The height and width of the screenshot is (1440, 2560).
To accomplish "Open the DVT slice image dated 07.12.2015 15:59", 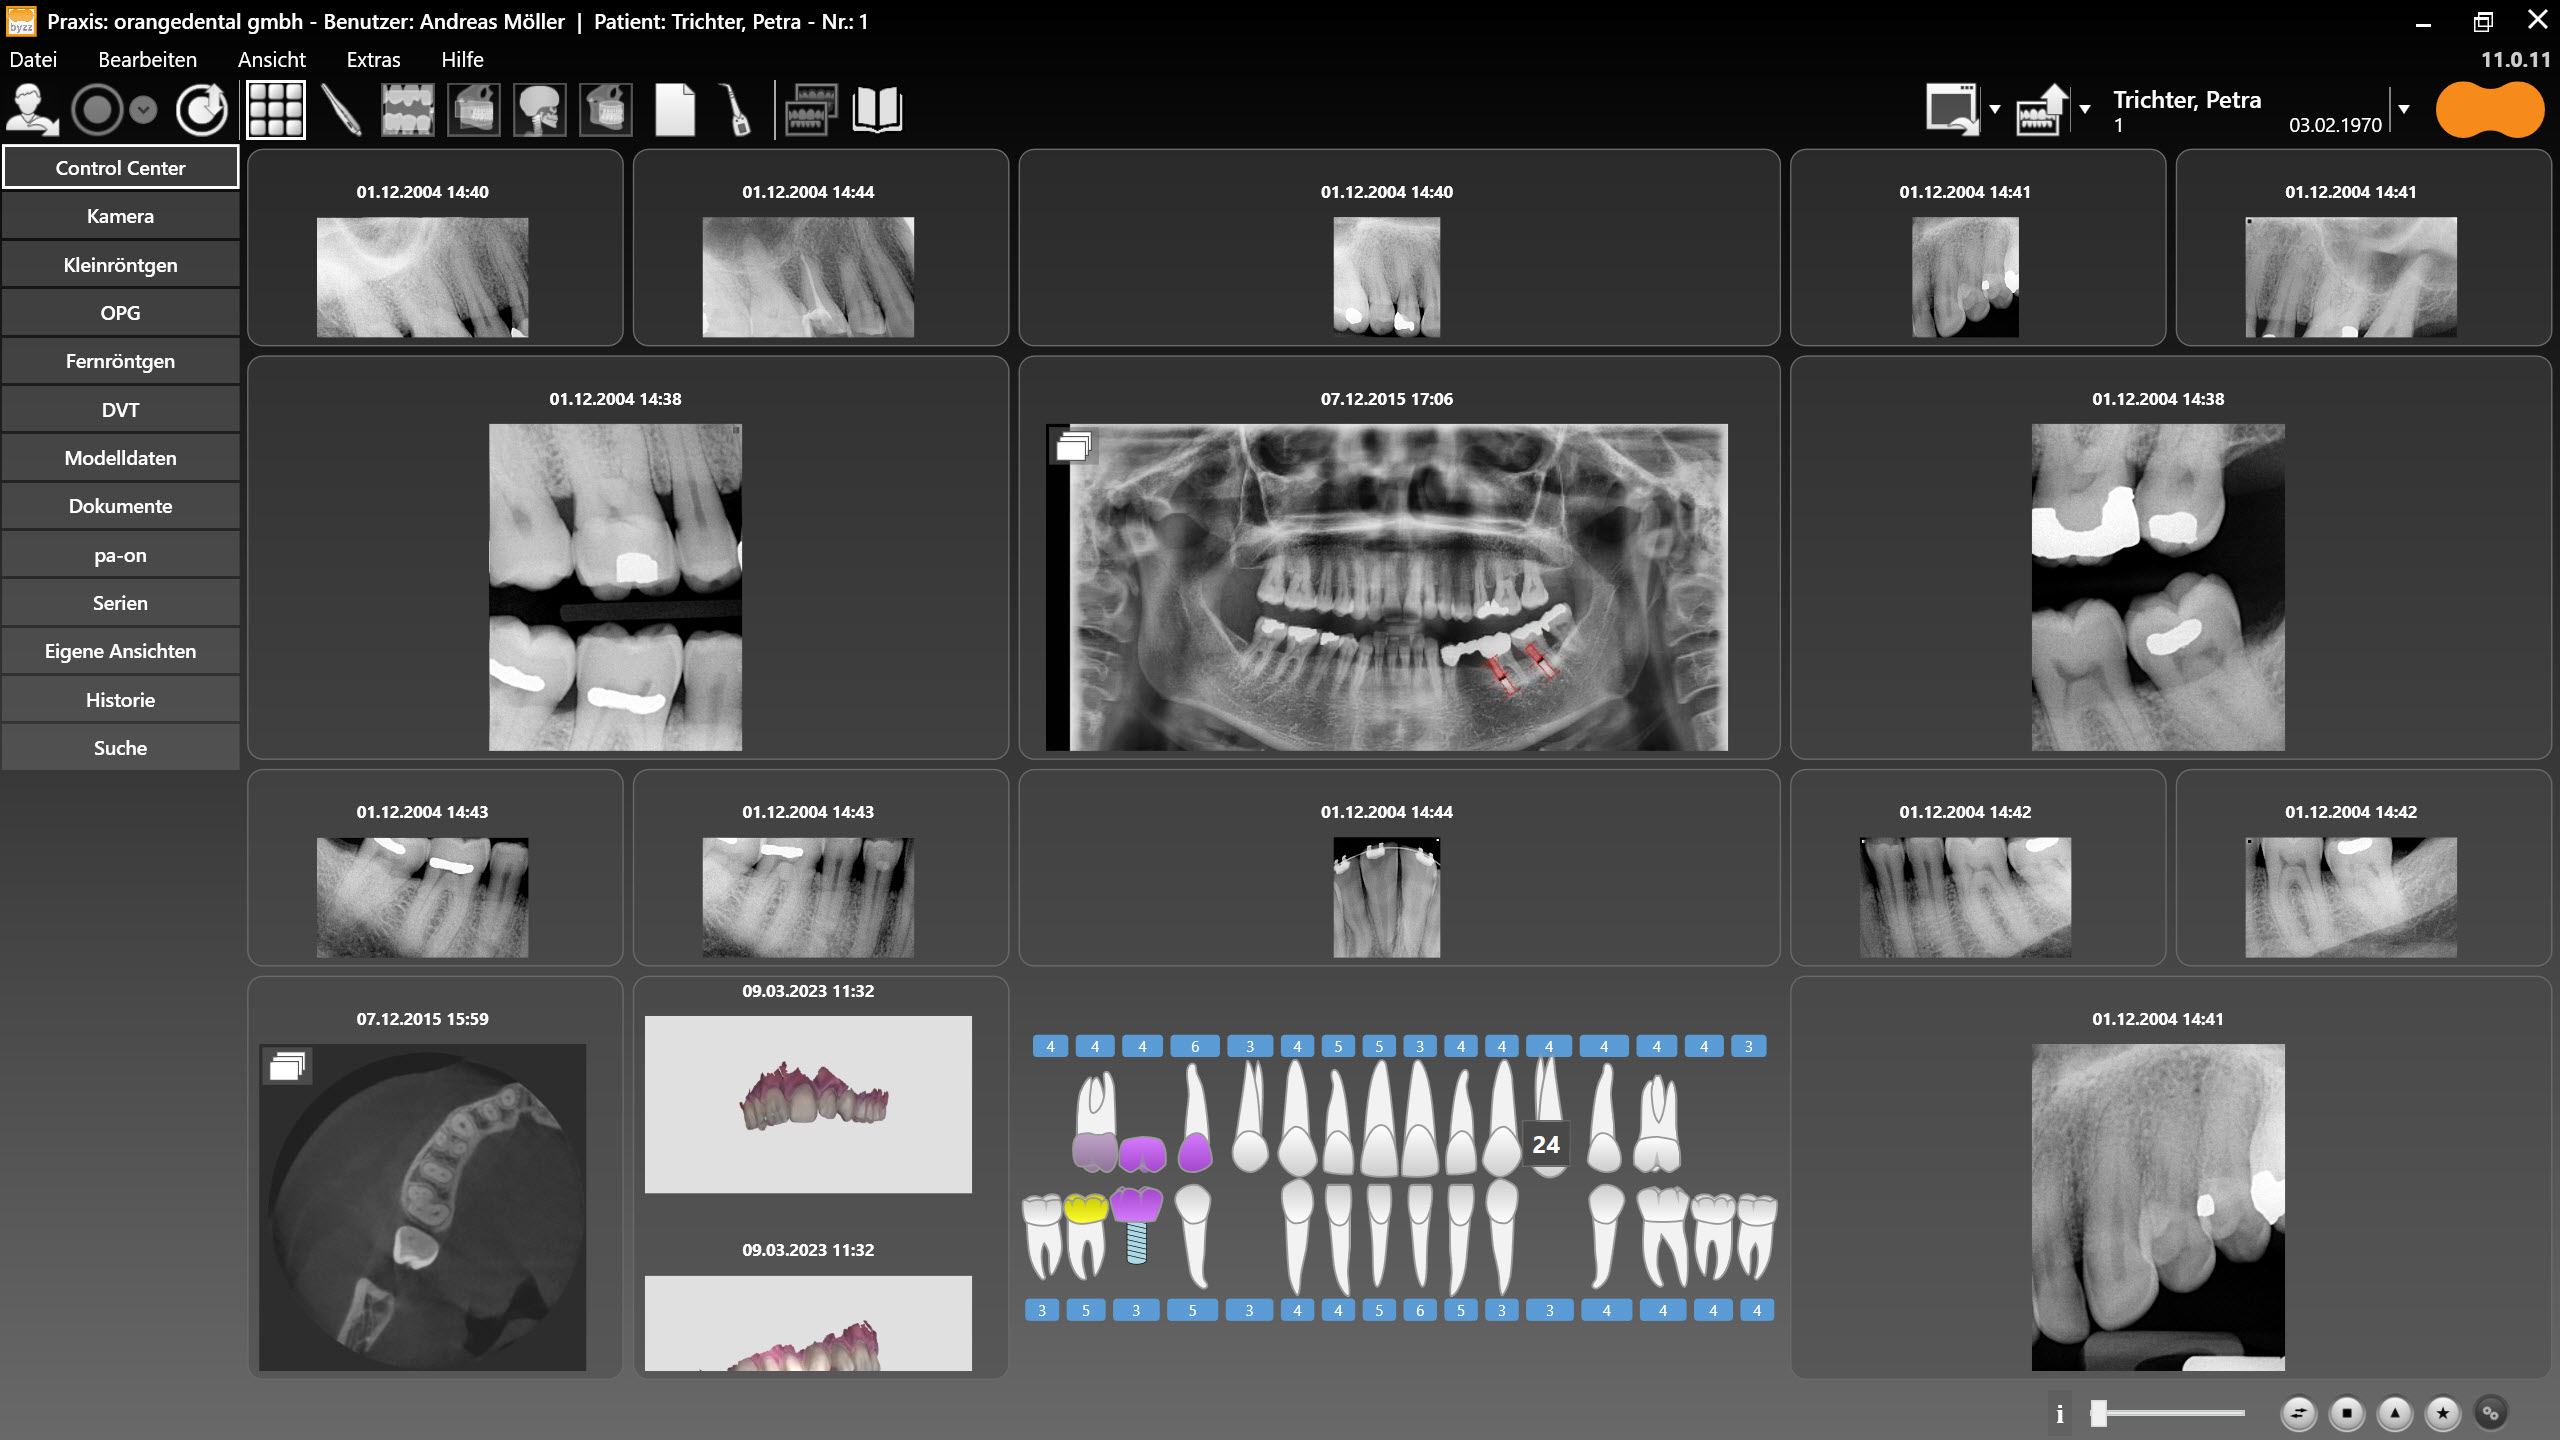I will tap(422, 1207).
